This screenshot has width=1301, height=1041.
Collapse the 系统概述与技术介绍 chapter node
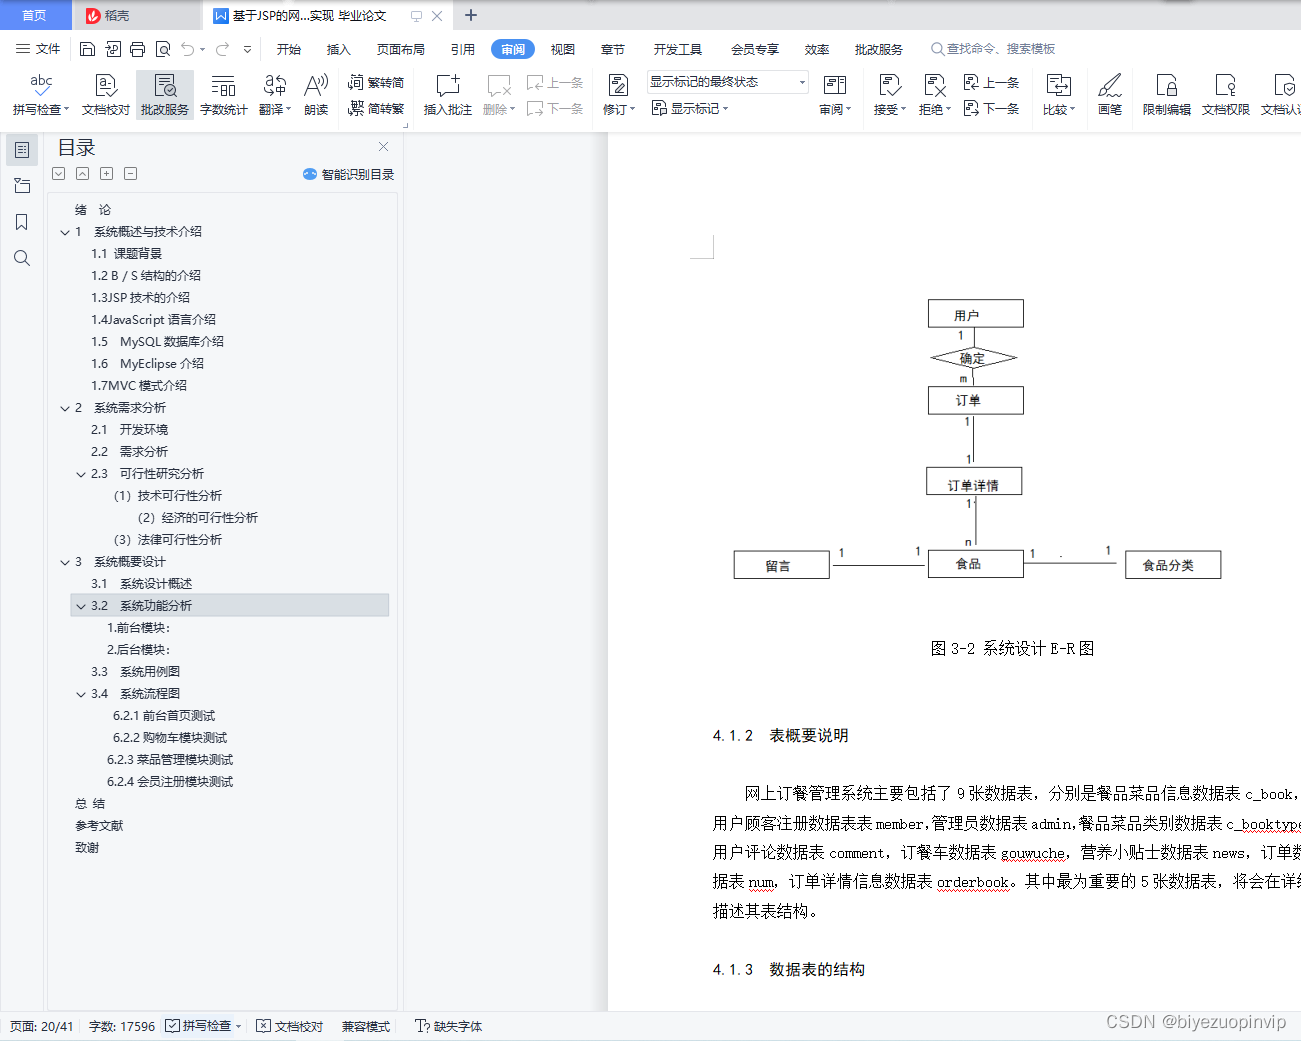click(65, 232)
